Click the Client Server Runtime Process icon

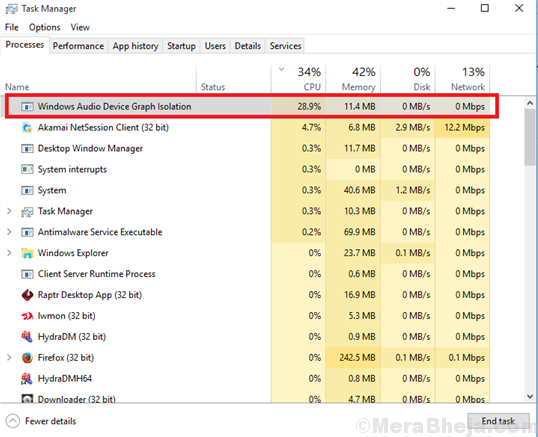click(27, 274)
